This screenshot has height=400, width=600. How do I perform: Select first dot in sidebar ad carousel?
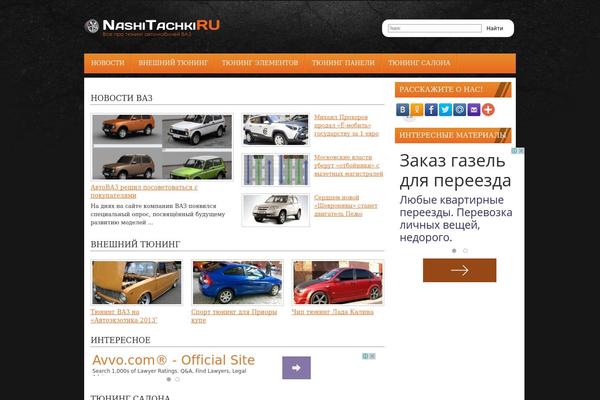coord(454,251)
